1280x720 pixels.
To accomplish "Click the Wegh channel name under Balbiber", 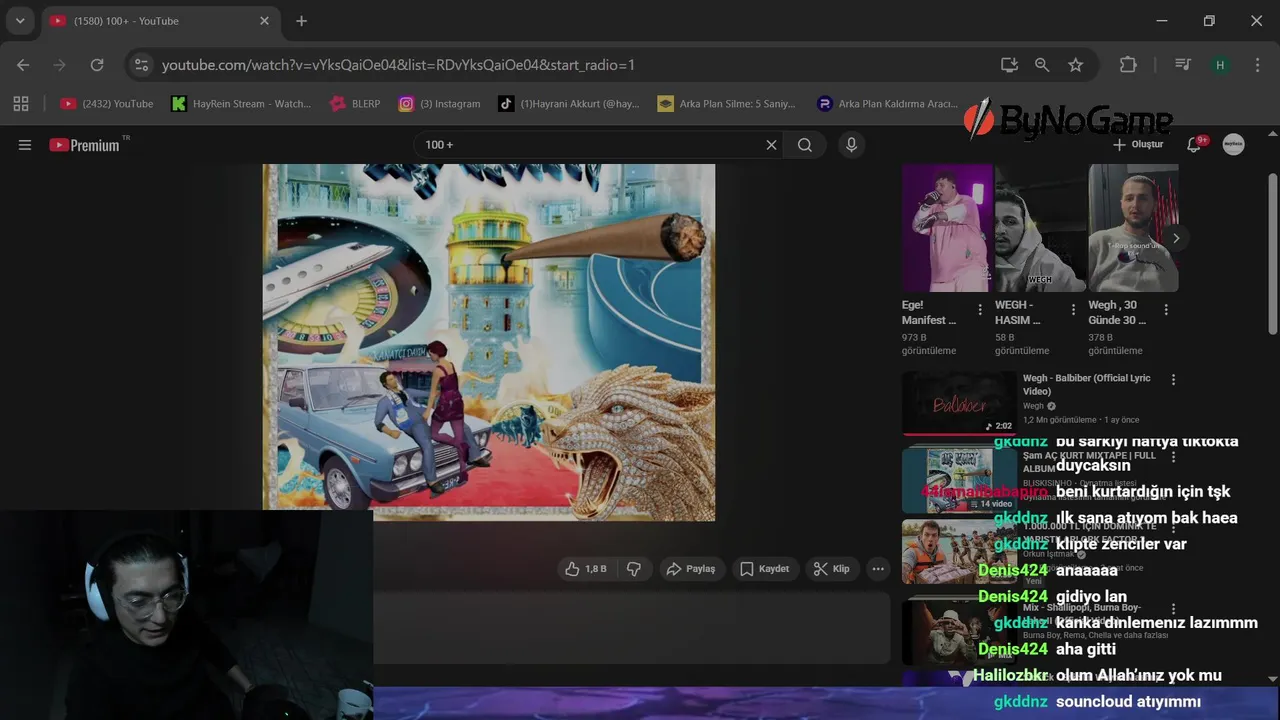I will [x=1034, y=406].
